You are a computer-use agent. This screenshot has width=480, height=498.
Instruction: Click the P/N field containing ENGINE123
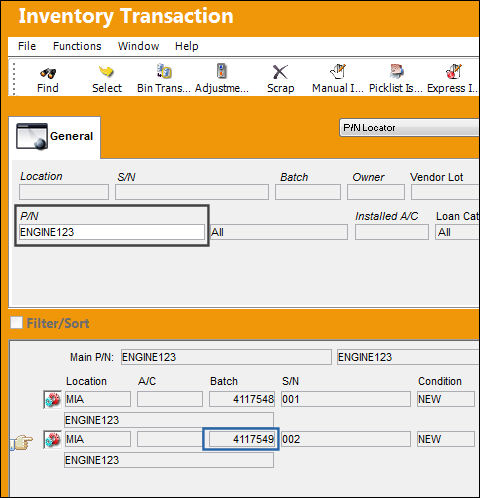pyautogui.click(x=112, y=232)
